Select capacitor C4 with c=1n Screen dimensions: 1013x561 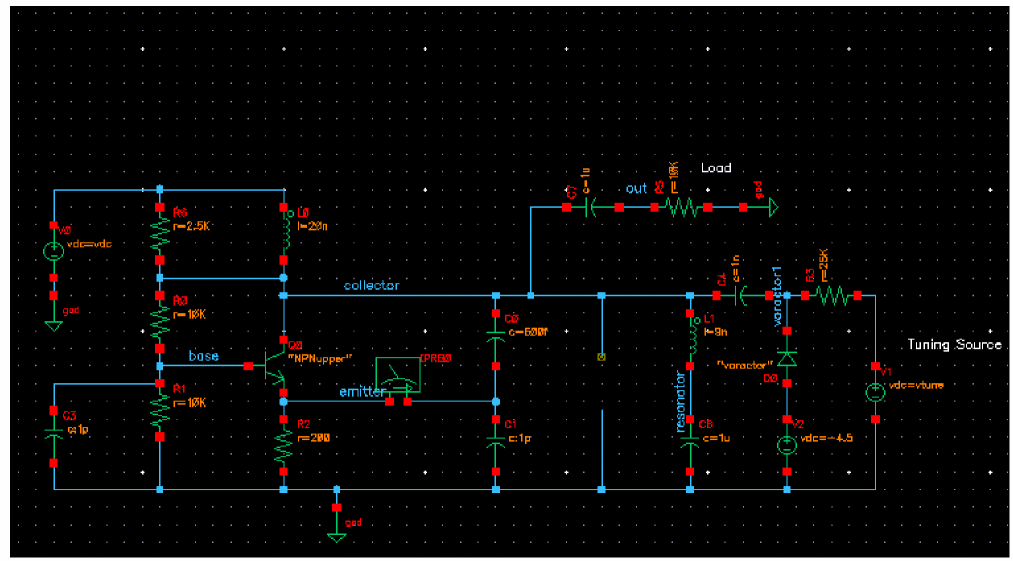(x=742, y=295)
